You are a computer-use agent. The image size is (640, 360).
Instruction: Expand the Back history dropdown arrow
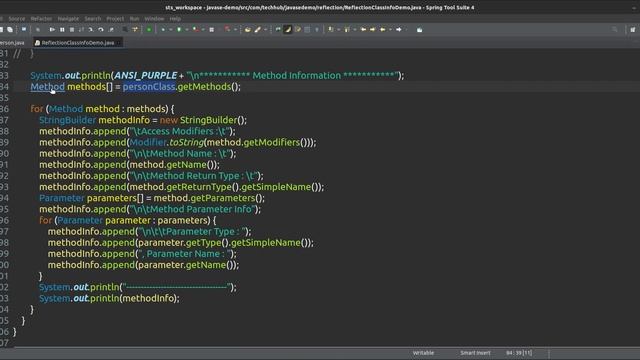coord(390,29)
